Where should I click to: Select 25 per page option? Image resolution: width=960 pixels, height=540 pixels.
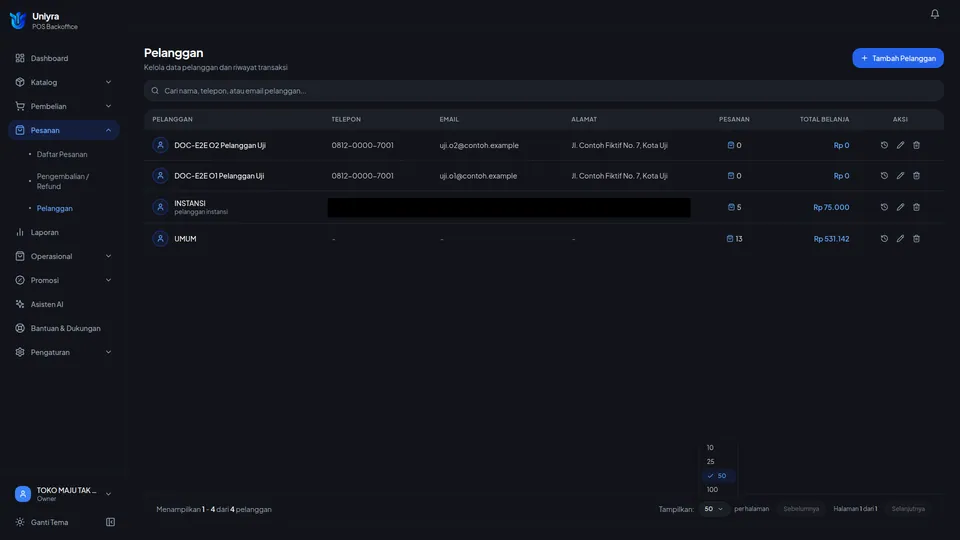718,462
